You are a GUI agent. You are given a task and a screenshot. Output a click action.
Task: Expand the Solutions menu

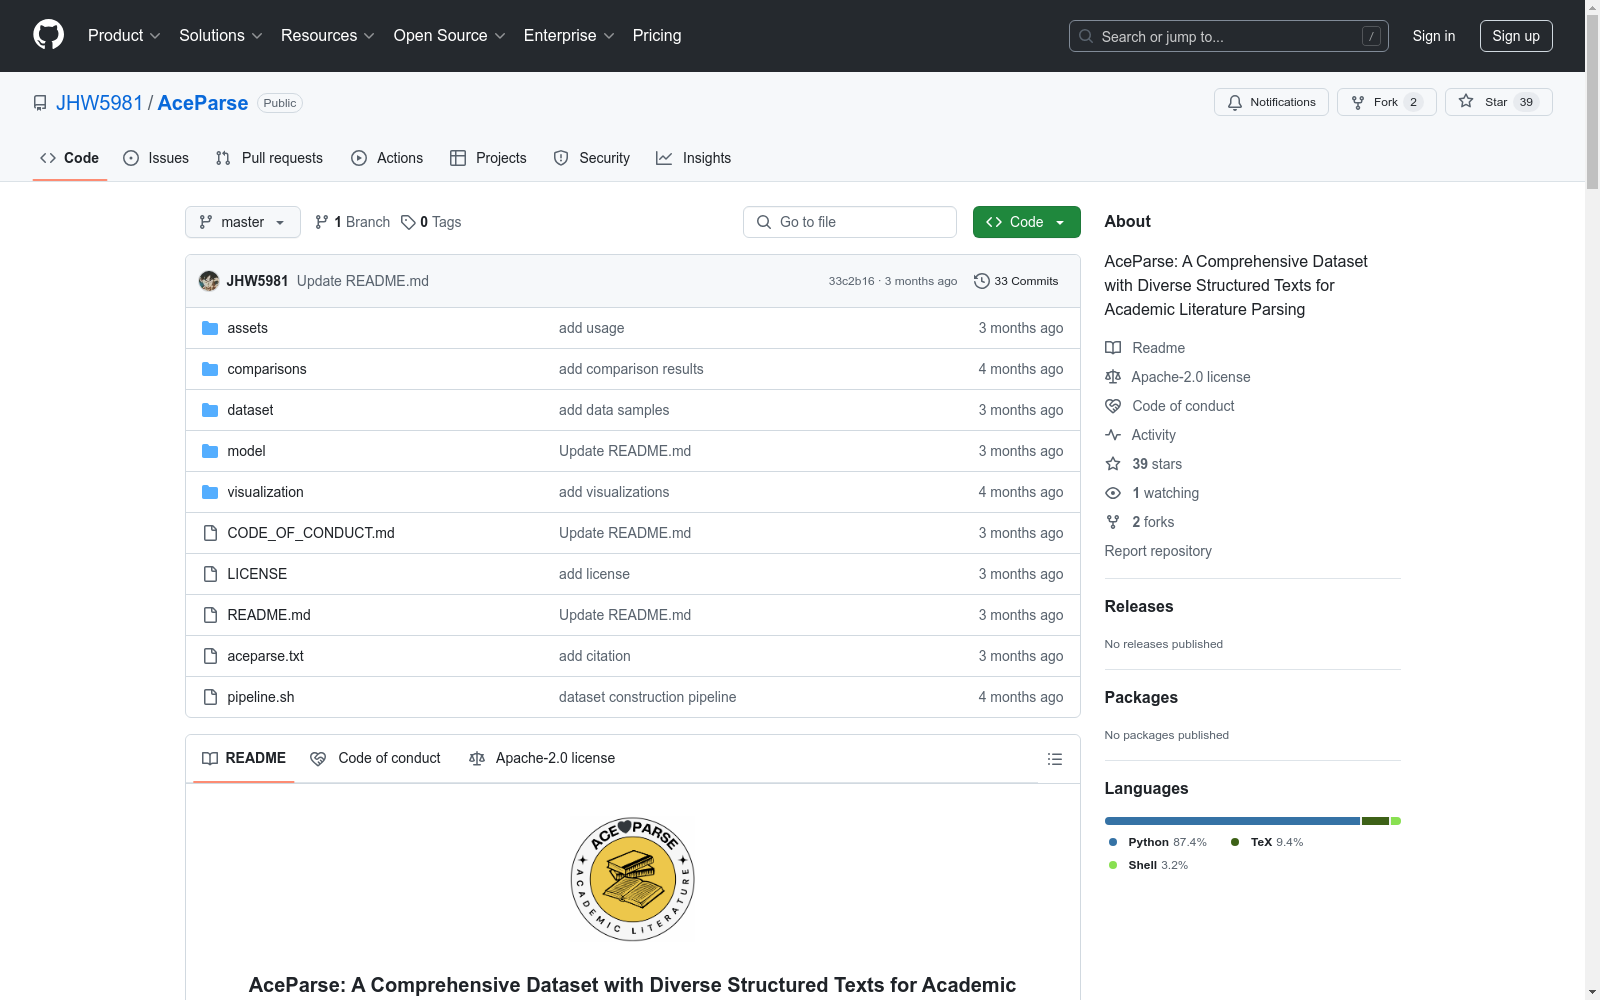(x=221, y=35)
